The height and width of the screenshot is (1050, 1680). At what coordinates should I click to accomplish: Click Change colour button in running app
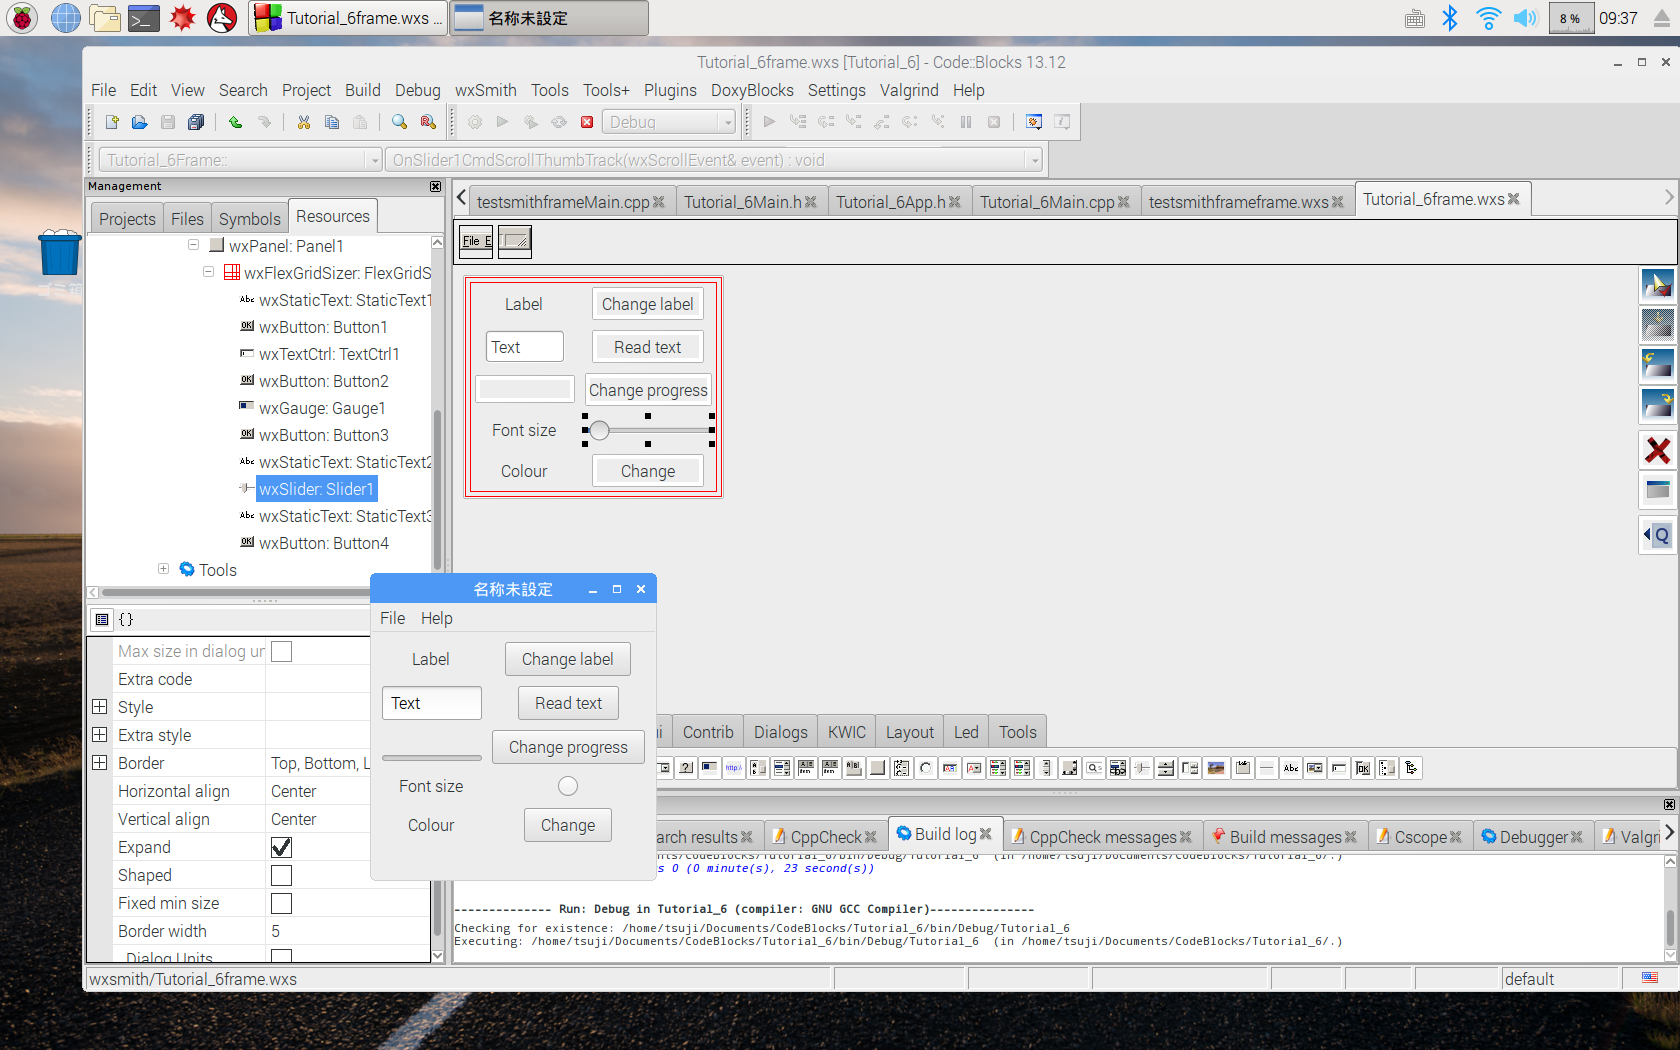coord(568,825)
